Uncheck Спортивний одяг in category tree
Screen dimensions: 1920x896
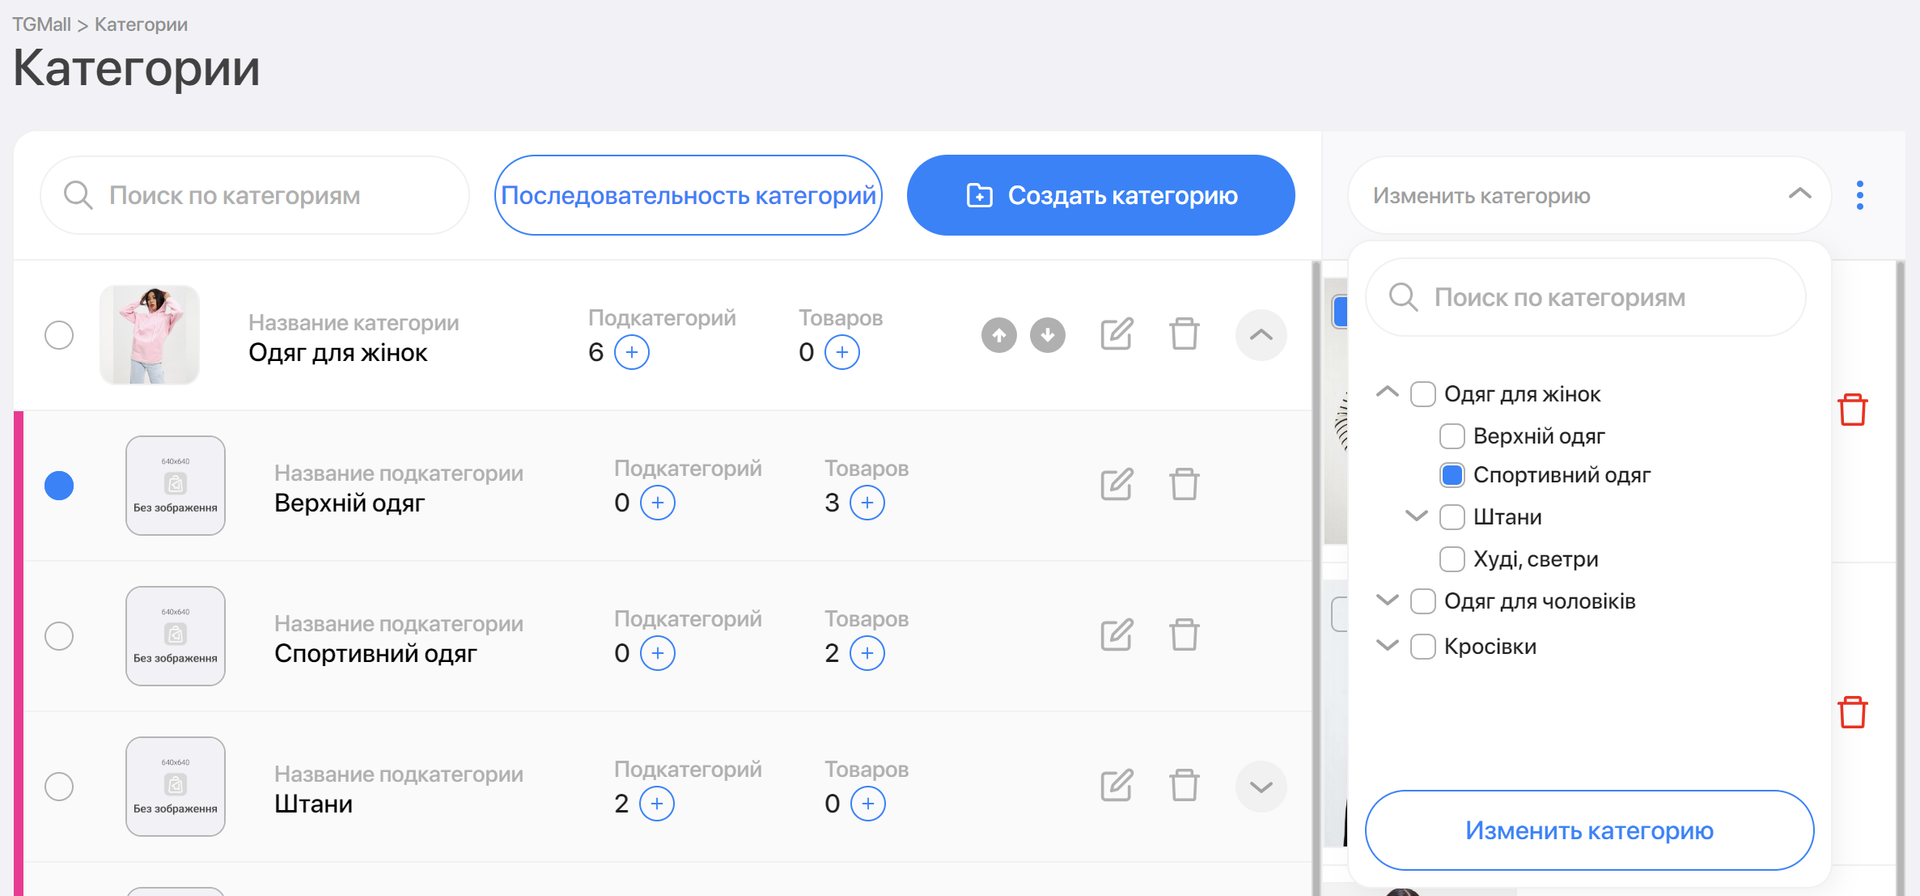tap(1452, 475)
